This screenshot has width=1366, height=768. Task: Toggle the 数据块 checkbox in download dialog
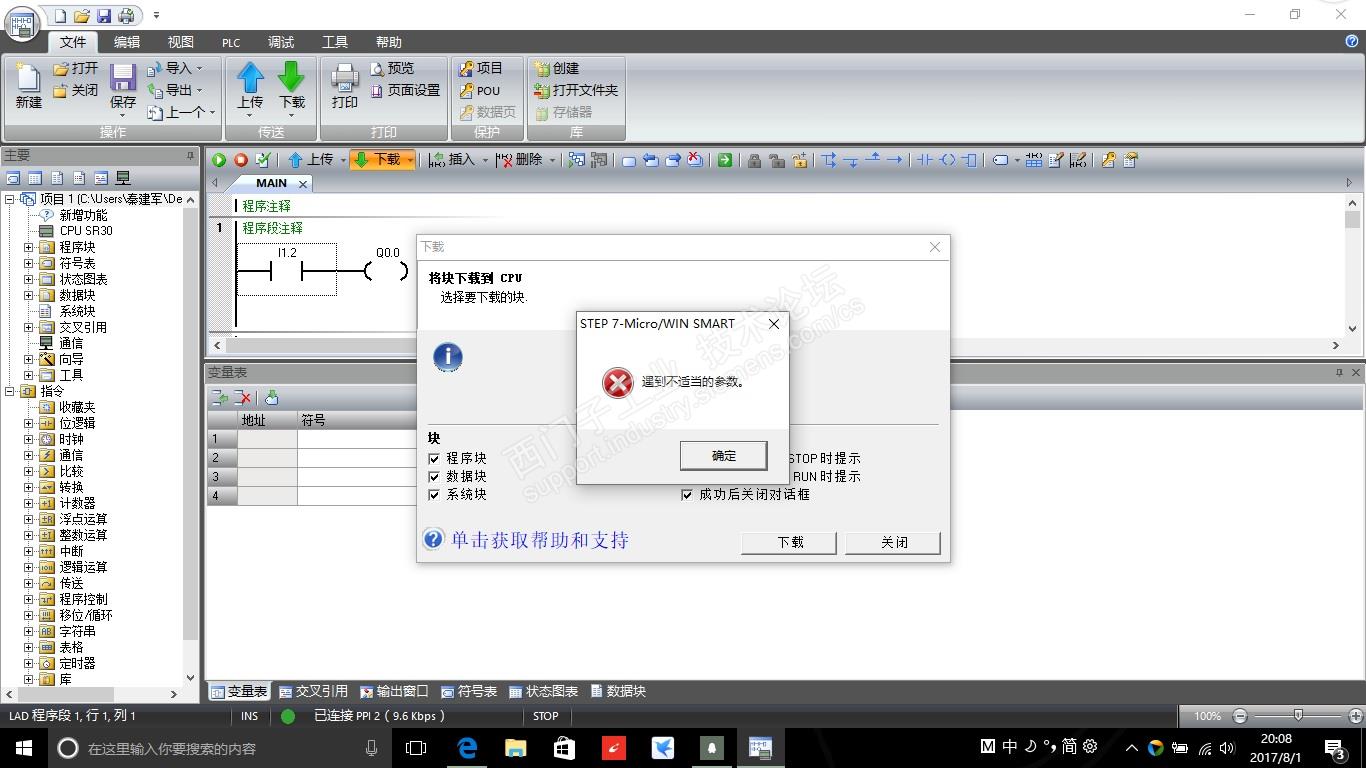(434, 476)
